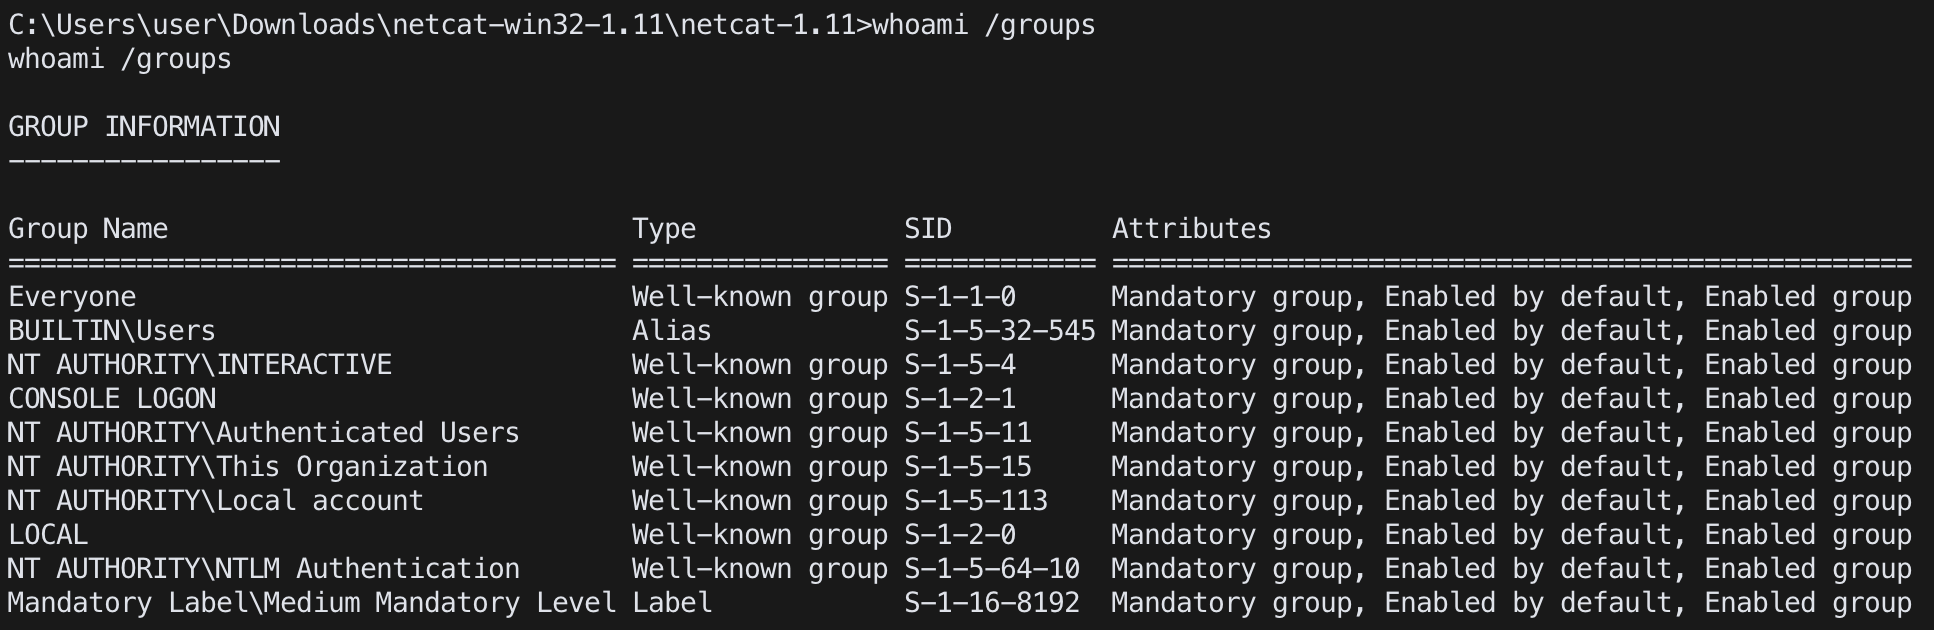Click the LOCAL group name
This screenshot has width=1934, height=630.
48,535
